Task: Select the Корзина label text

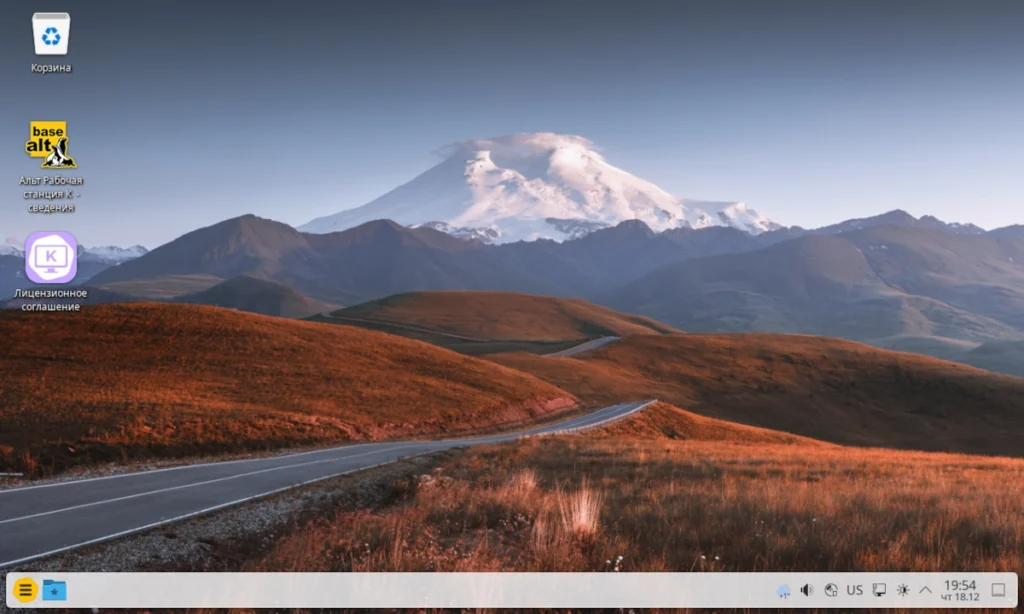Action: (x=51, y=68)
